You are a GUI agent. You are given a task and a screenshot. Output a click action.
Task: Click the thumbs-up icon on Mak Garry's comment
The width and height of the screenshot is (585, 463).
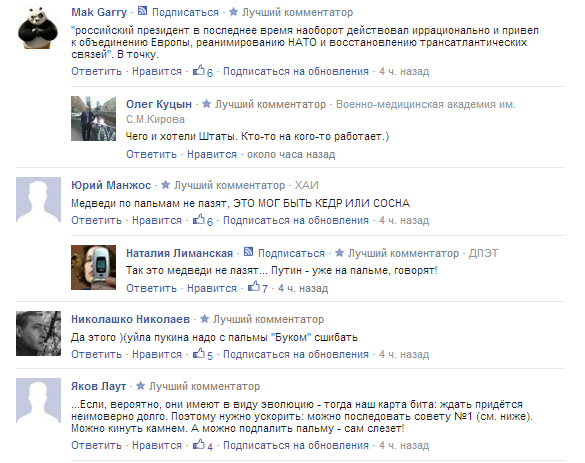(199, 70)
